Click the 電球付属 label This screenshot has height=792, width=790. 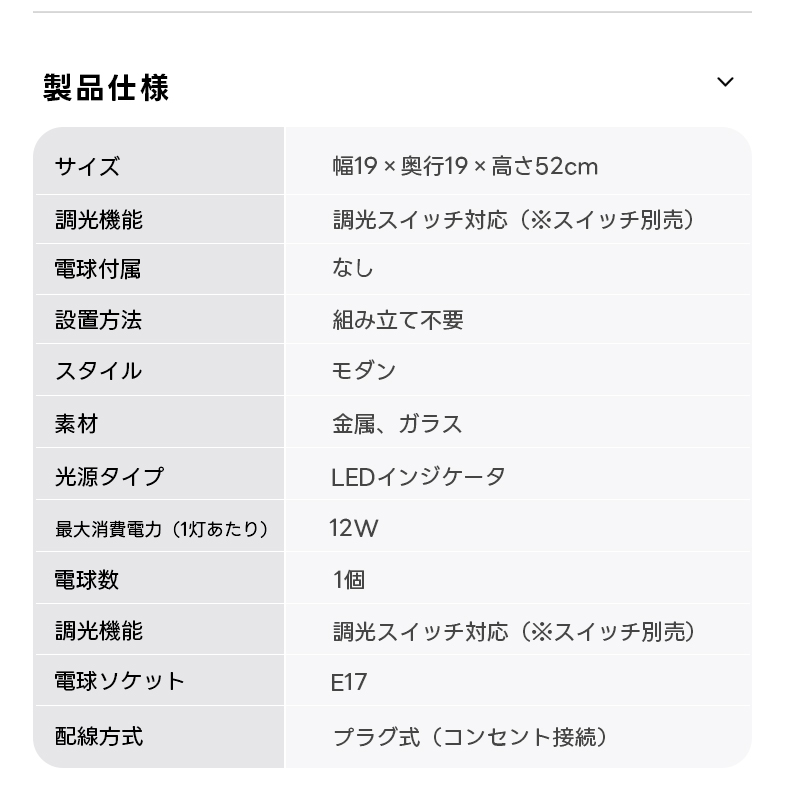(x=98, y=268)
